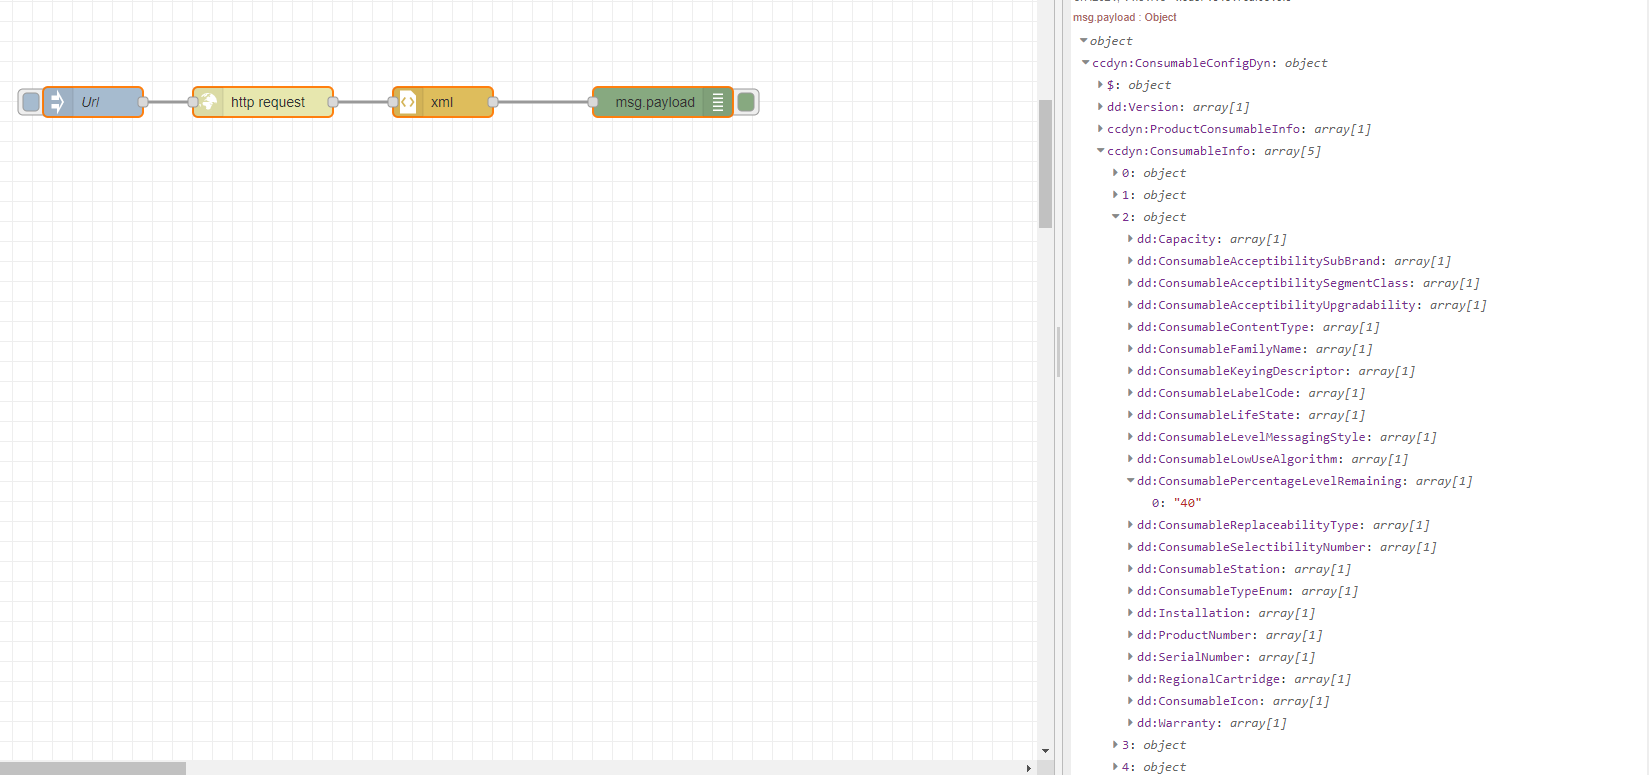This screenshot has width=1649, height=775.
Task: Expand the $: object entry
Action: click(1101, 85)
